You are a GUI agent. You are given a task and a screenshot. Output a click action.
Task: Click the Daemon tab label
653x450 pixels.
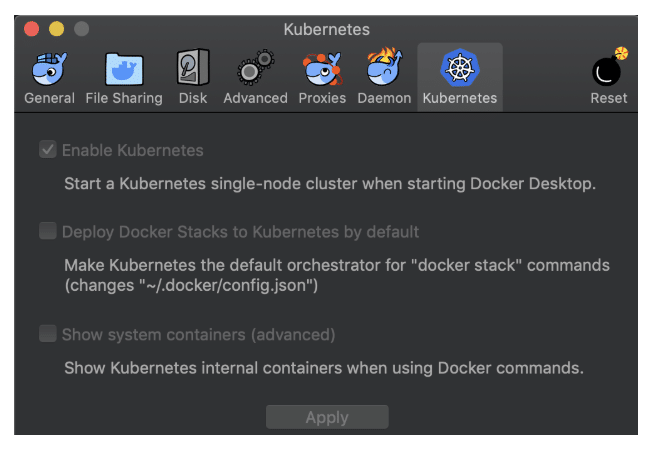(384, 98)
